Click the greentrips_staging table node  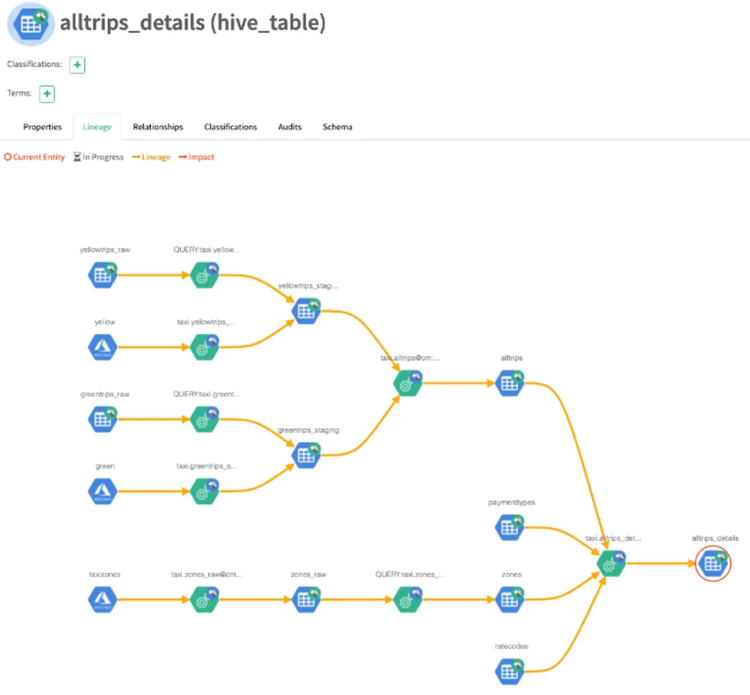(306, 455)
